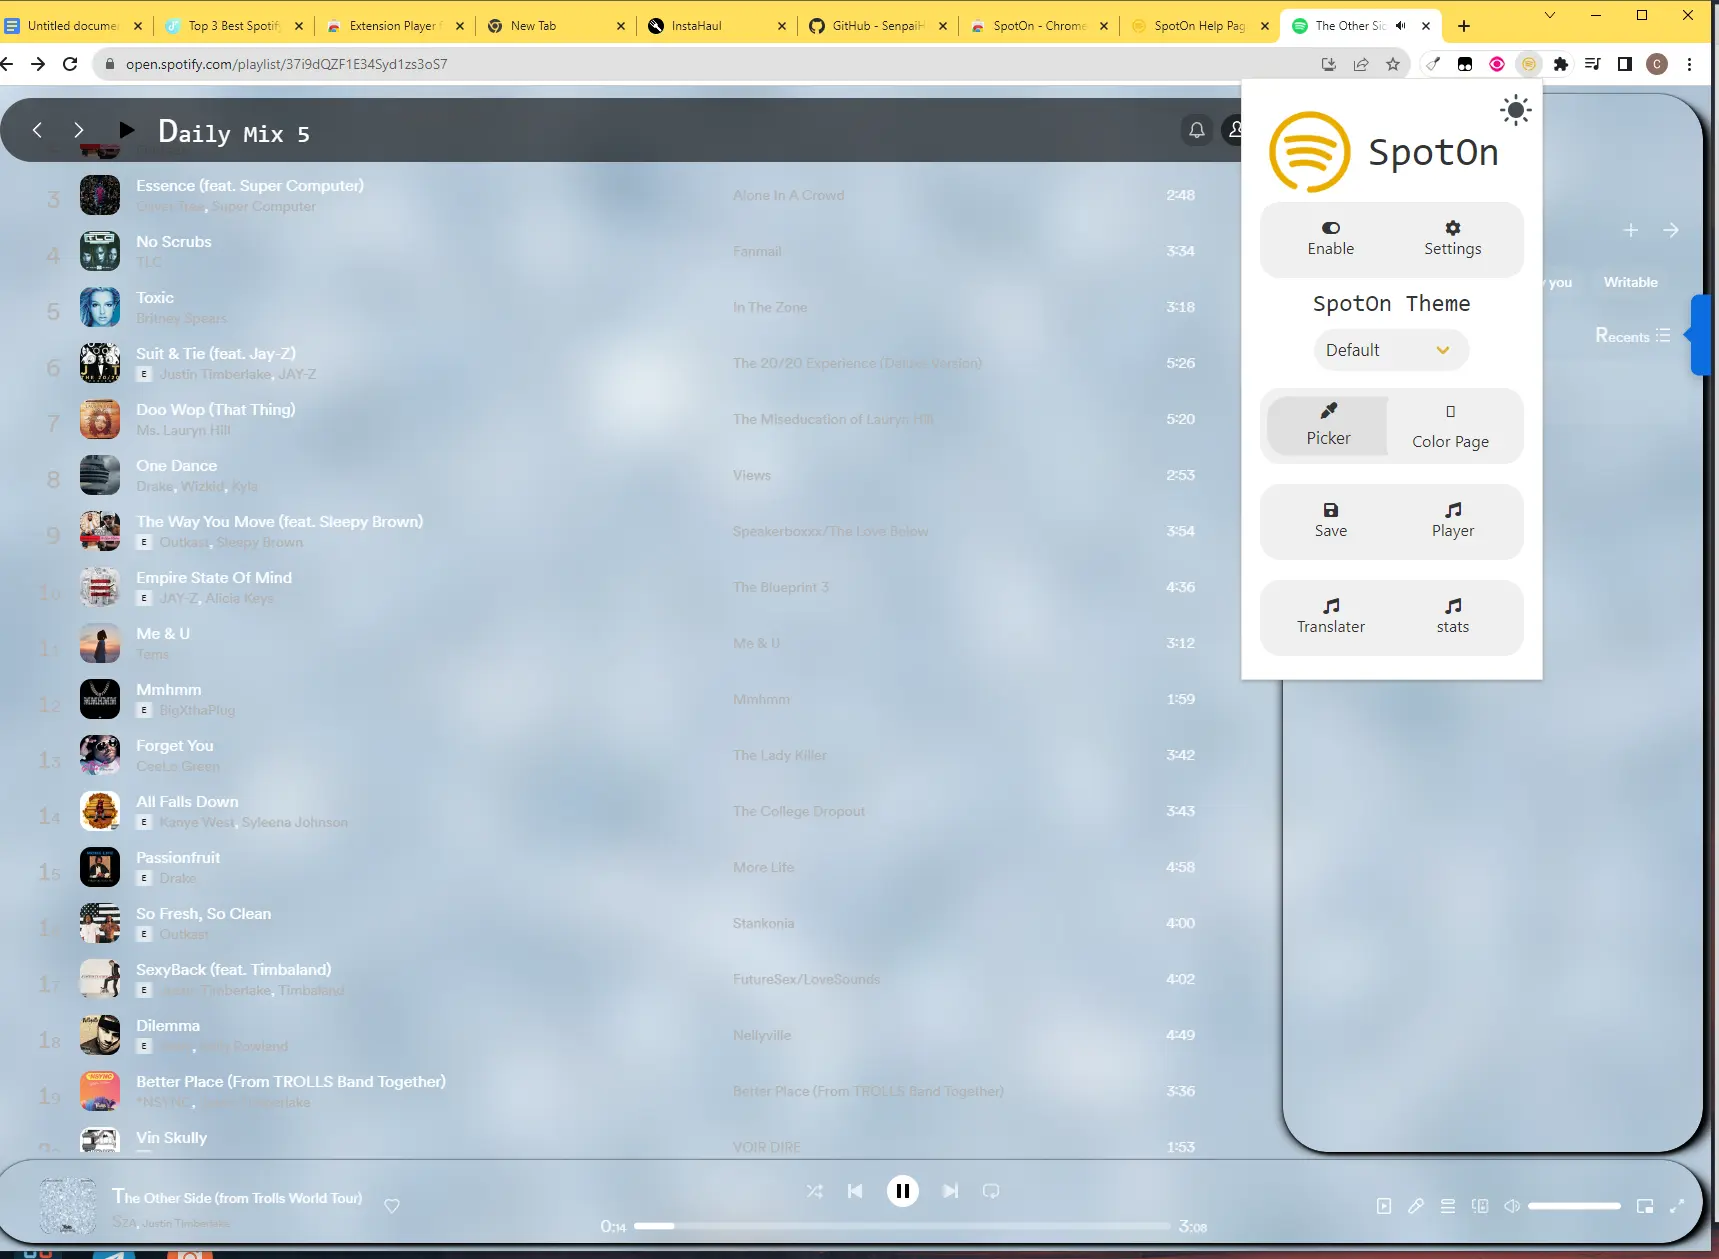This screenshot has height=1259, width=1719.
Task: Toggle repeat mode
Action: [x=991, y=1191]
